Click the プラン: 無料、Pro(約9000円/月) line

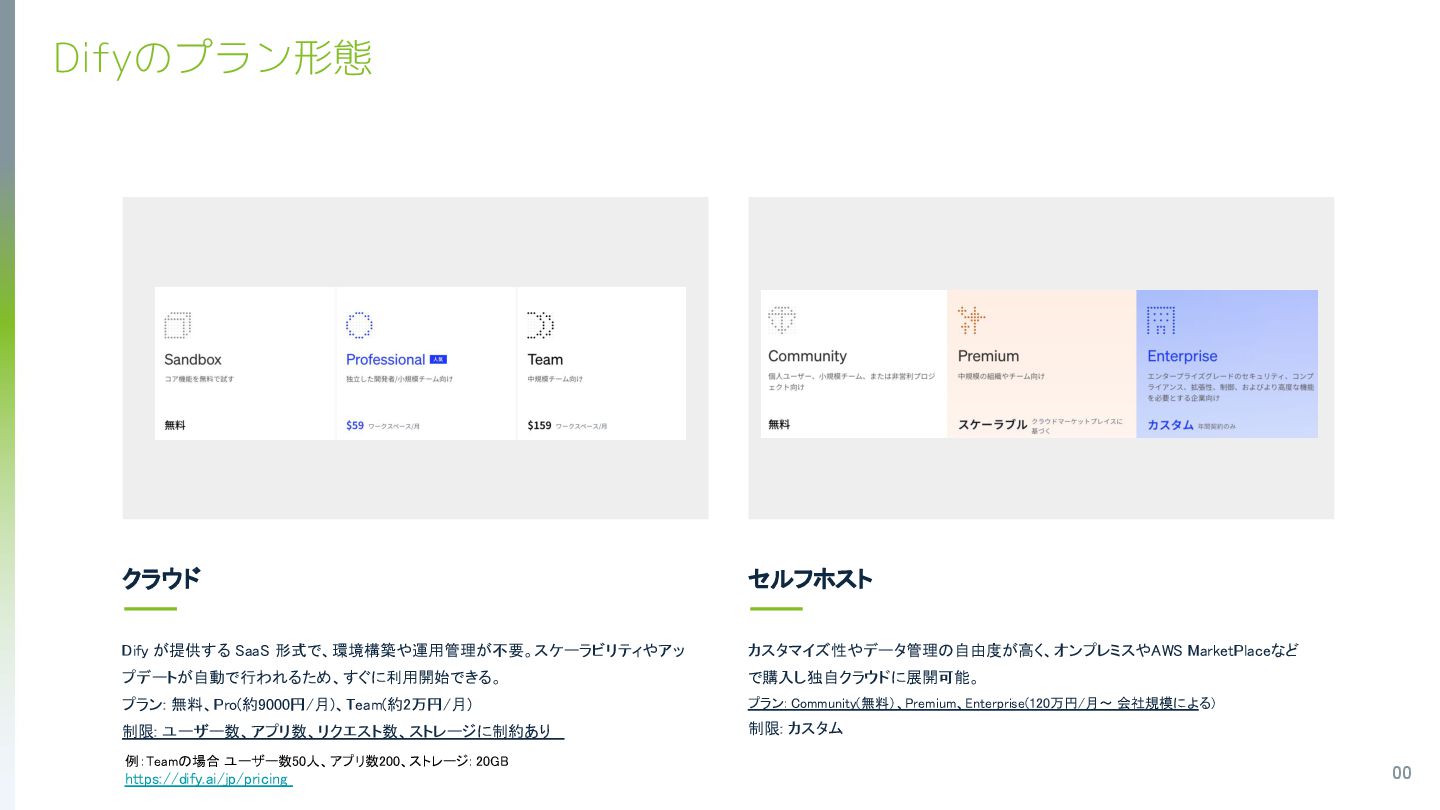click(x=297, y=704)
